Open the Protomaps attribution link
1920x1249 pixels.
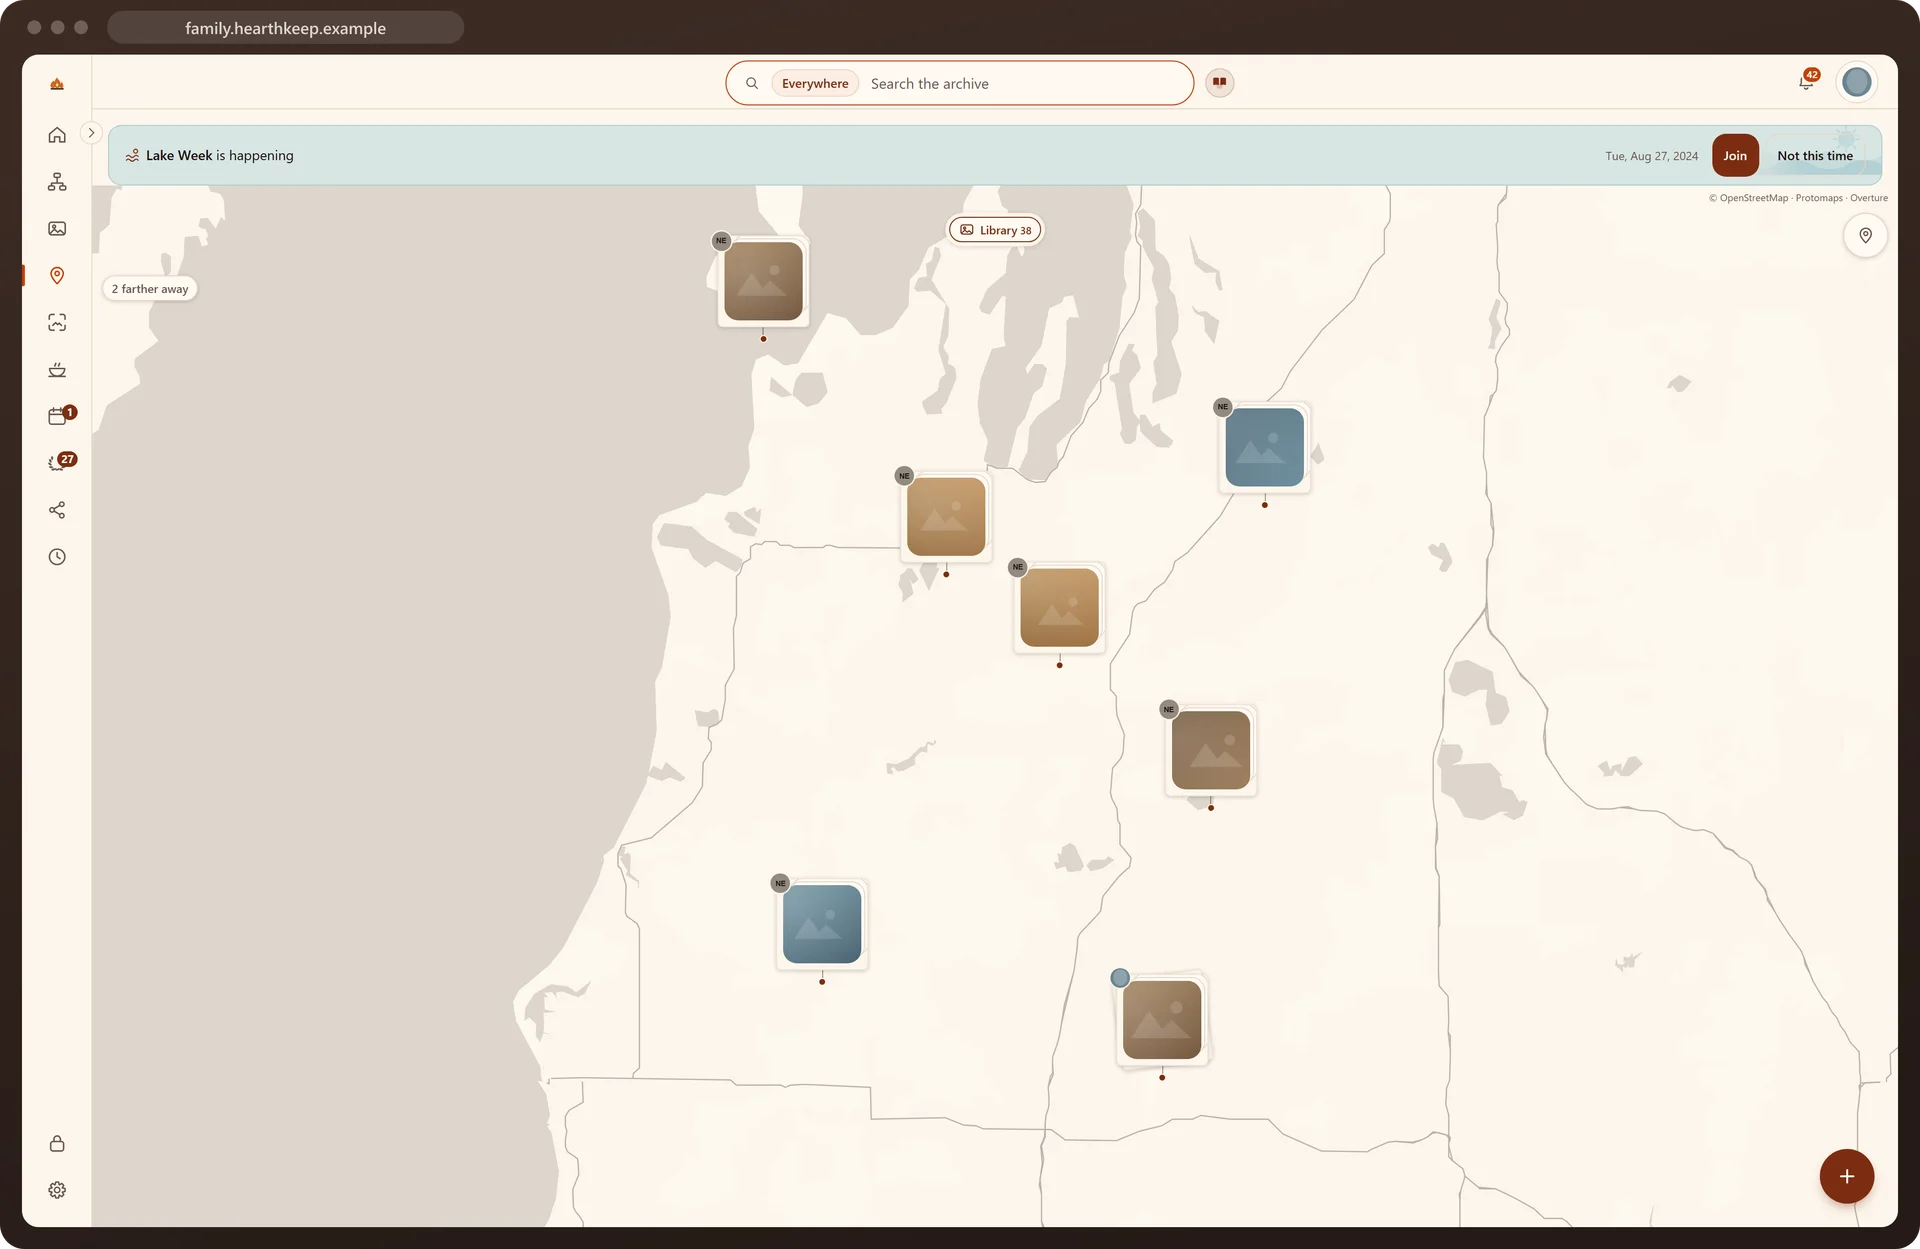coord(1819,198)
